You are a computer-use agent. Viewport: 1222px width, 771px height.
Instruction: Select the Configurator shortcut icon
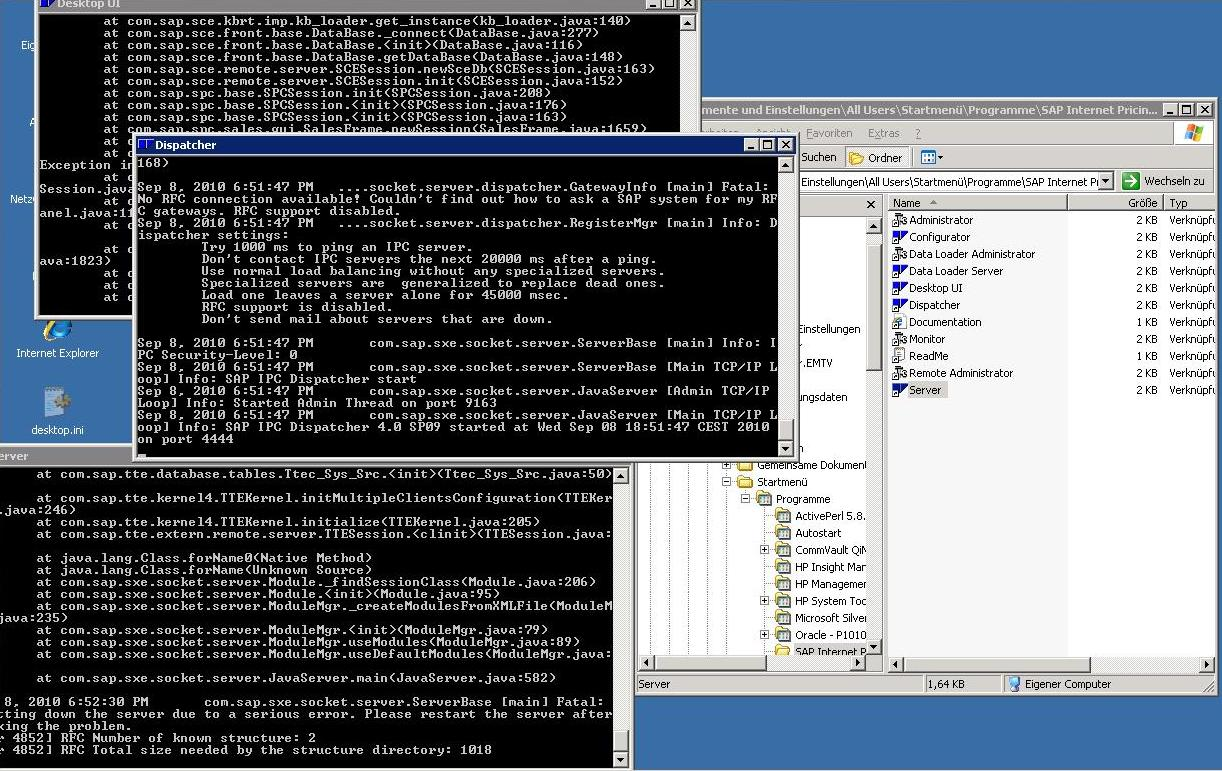(x=899, y=237)
